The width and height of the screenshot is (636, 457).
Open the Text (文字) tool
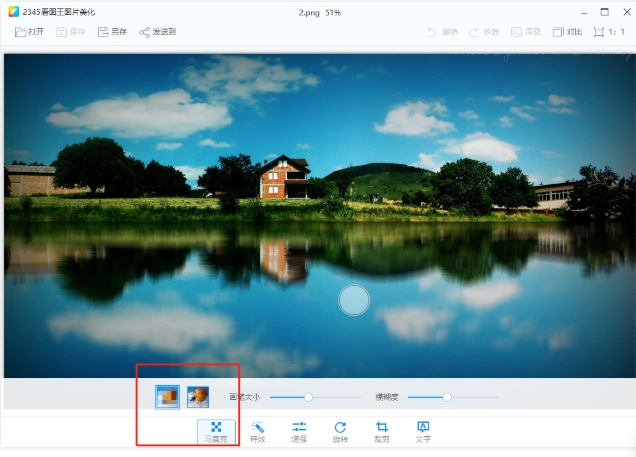pos(422,431)
